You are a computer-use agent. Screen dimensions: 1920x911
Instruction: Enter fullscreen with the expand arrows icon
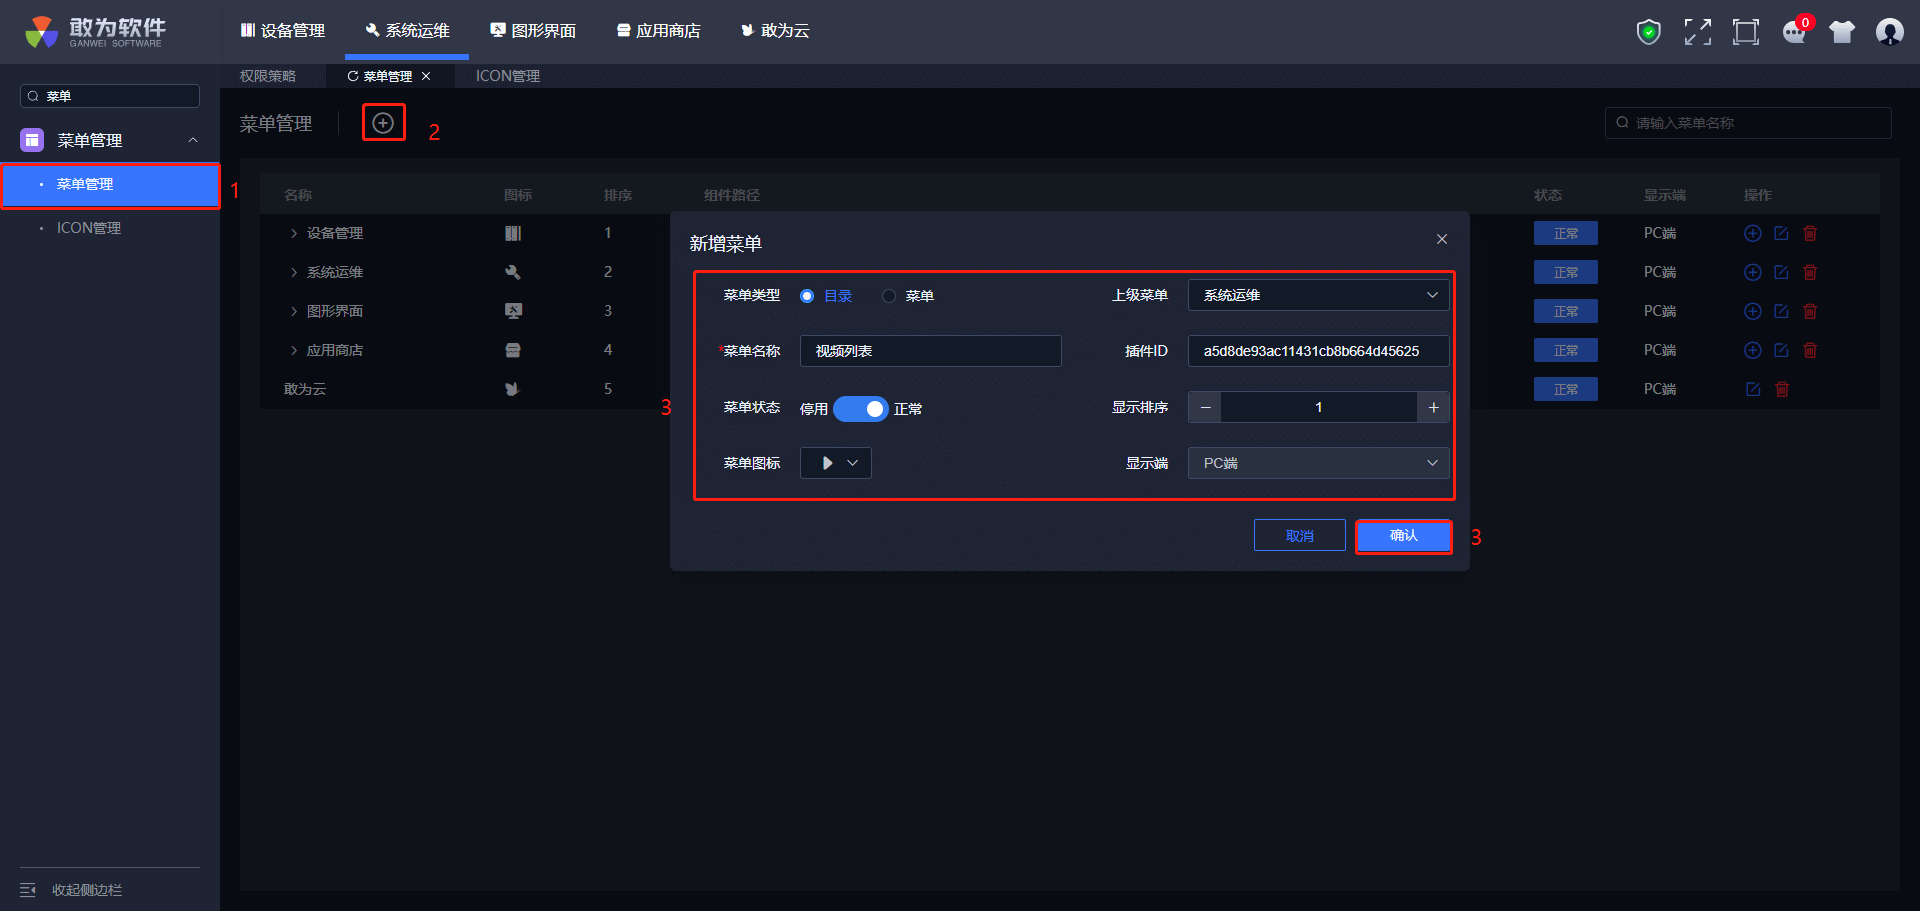(x=1697, y=32)
